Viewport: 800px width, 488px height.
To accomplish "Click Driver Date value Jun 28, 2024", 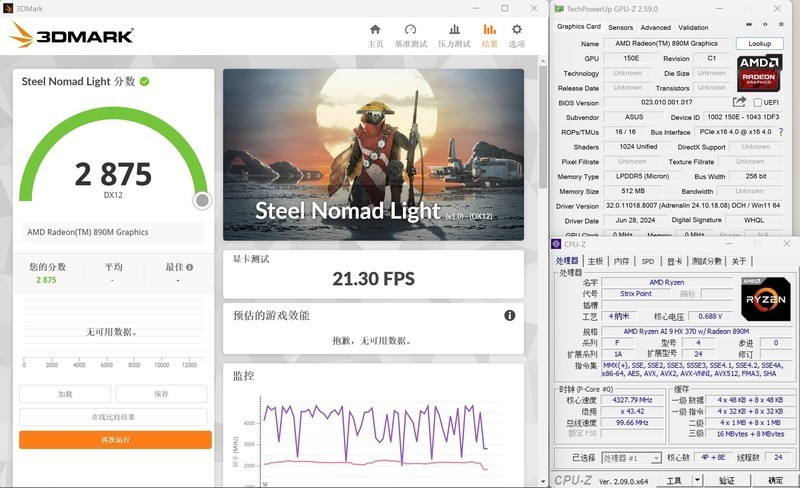I will (635, 221).
